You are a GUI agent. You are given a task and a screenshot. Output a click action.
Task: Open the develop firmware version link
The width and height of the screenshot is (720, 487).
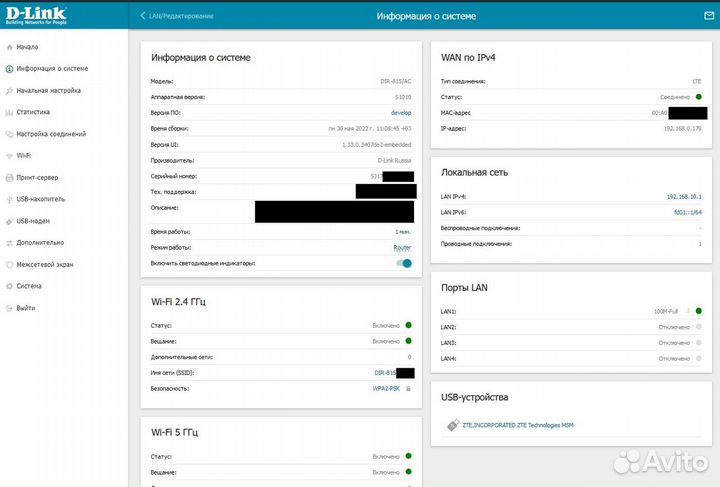click(x=400, y=113)
